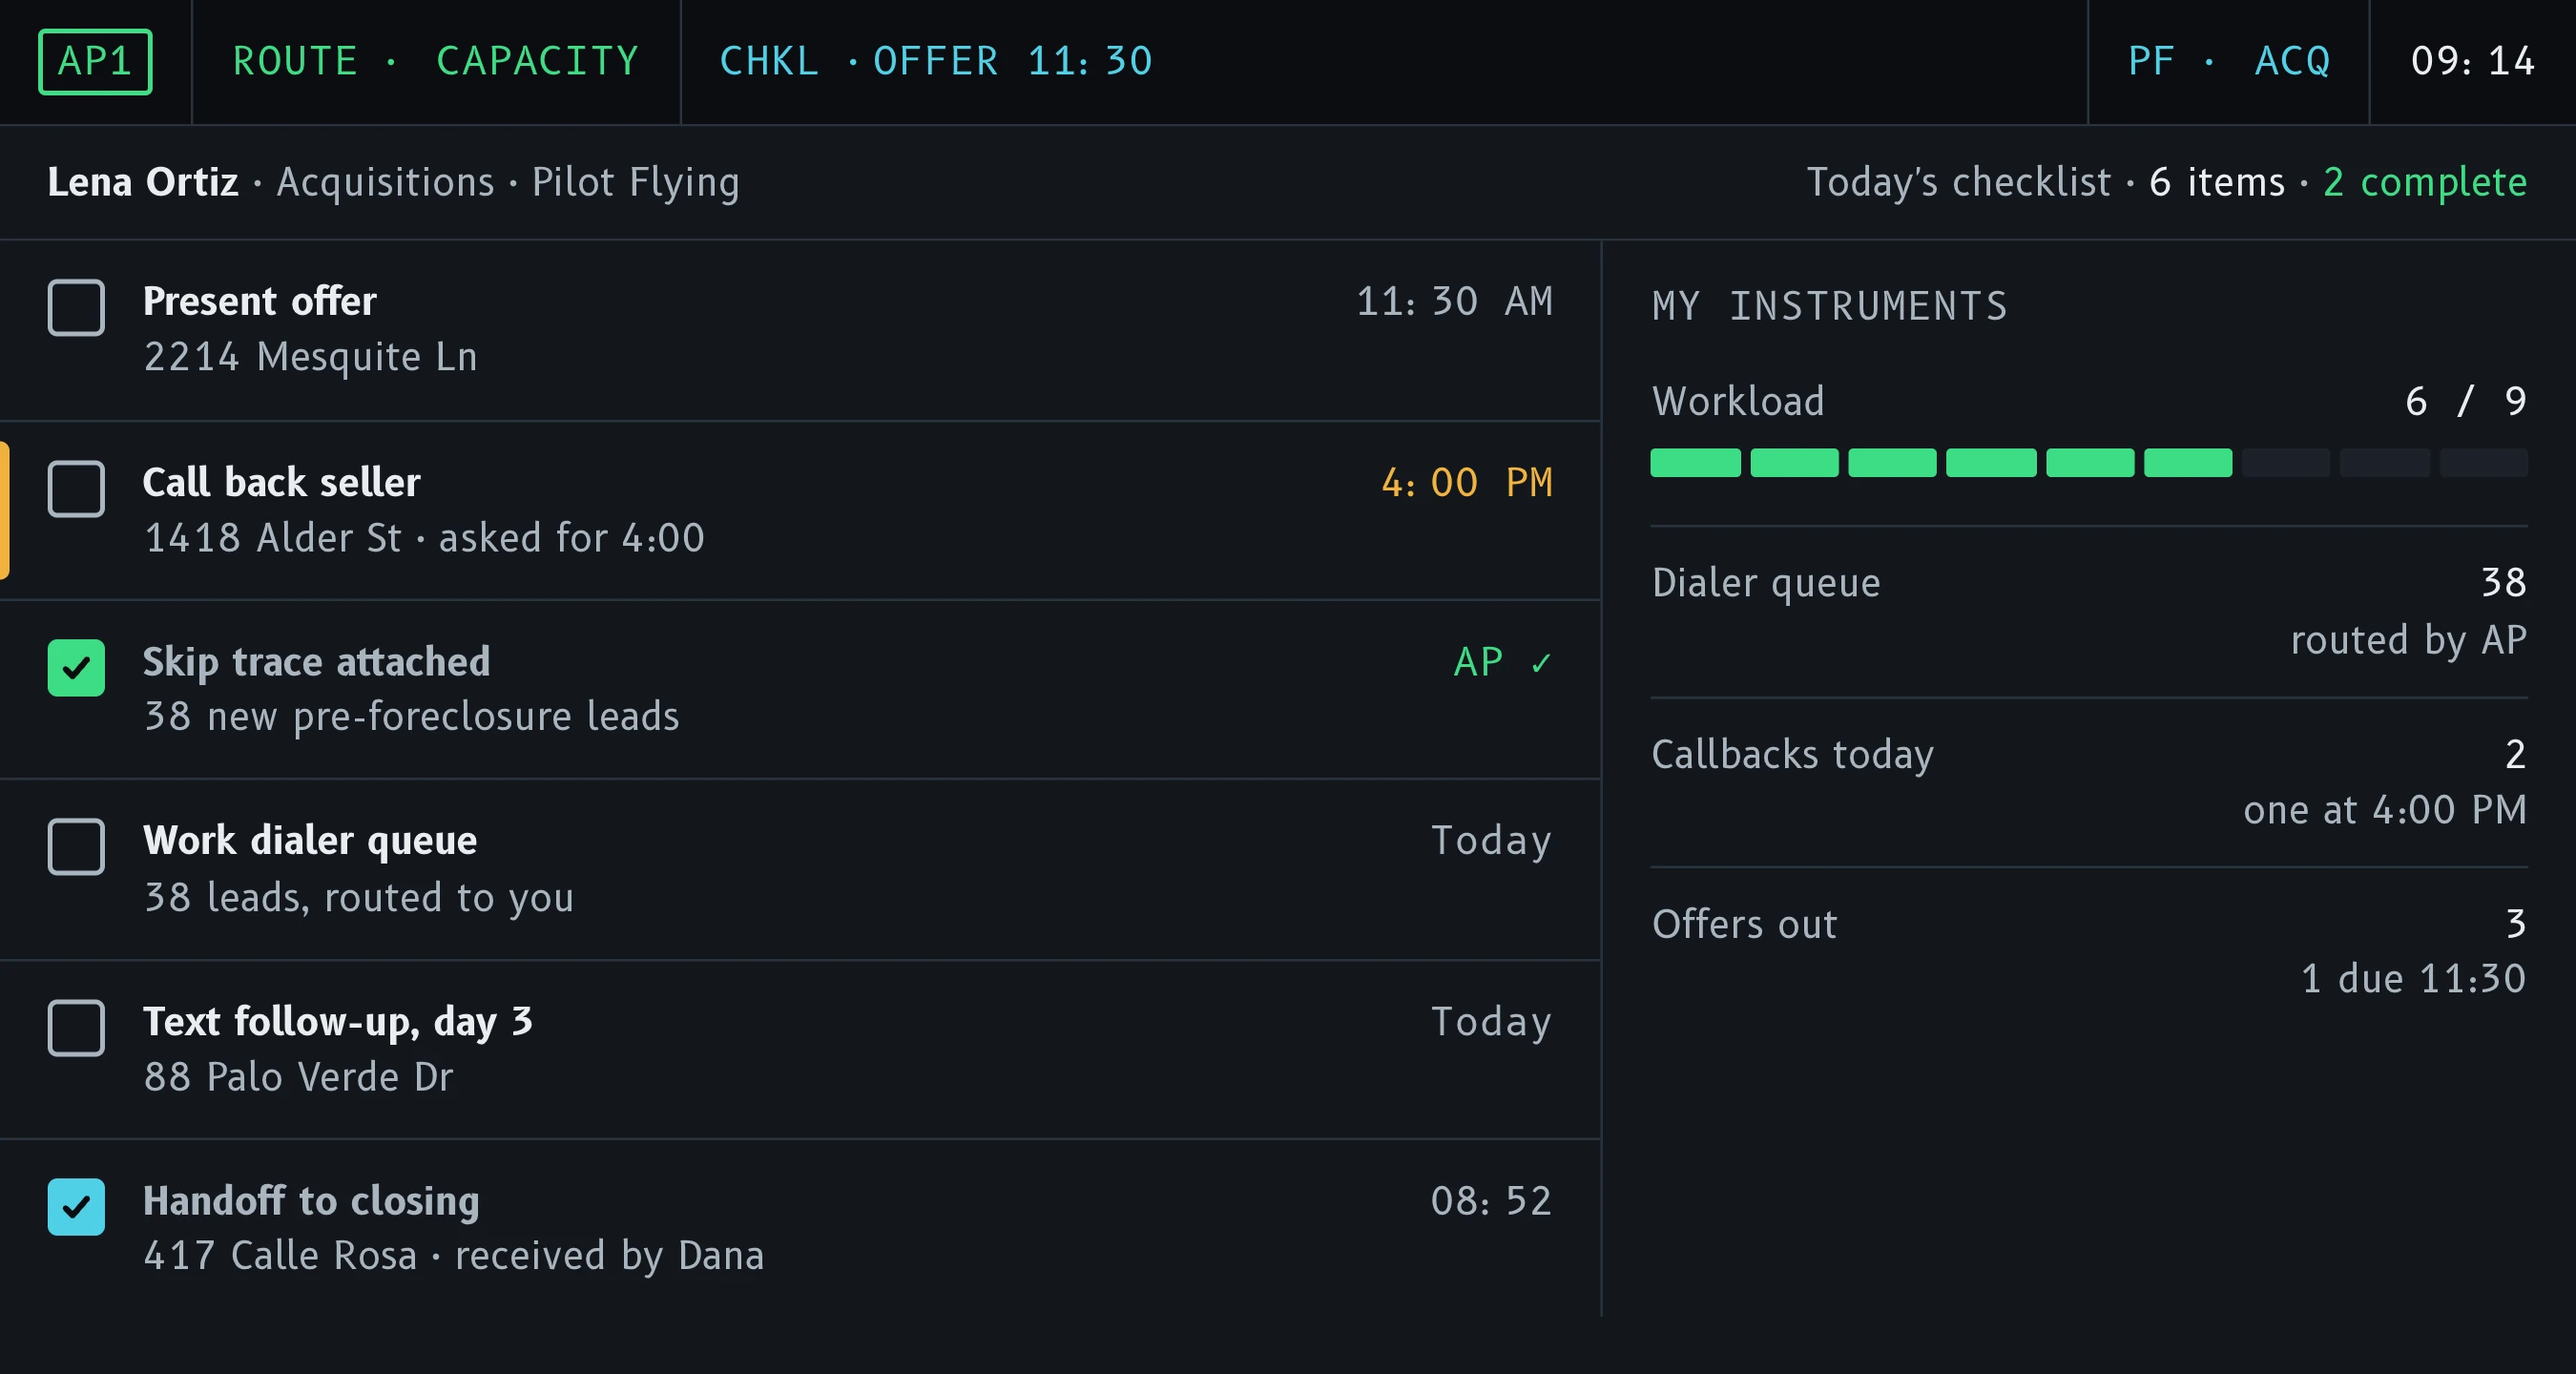Check the Present offer checkbox

pos(76,307)
